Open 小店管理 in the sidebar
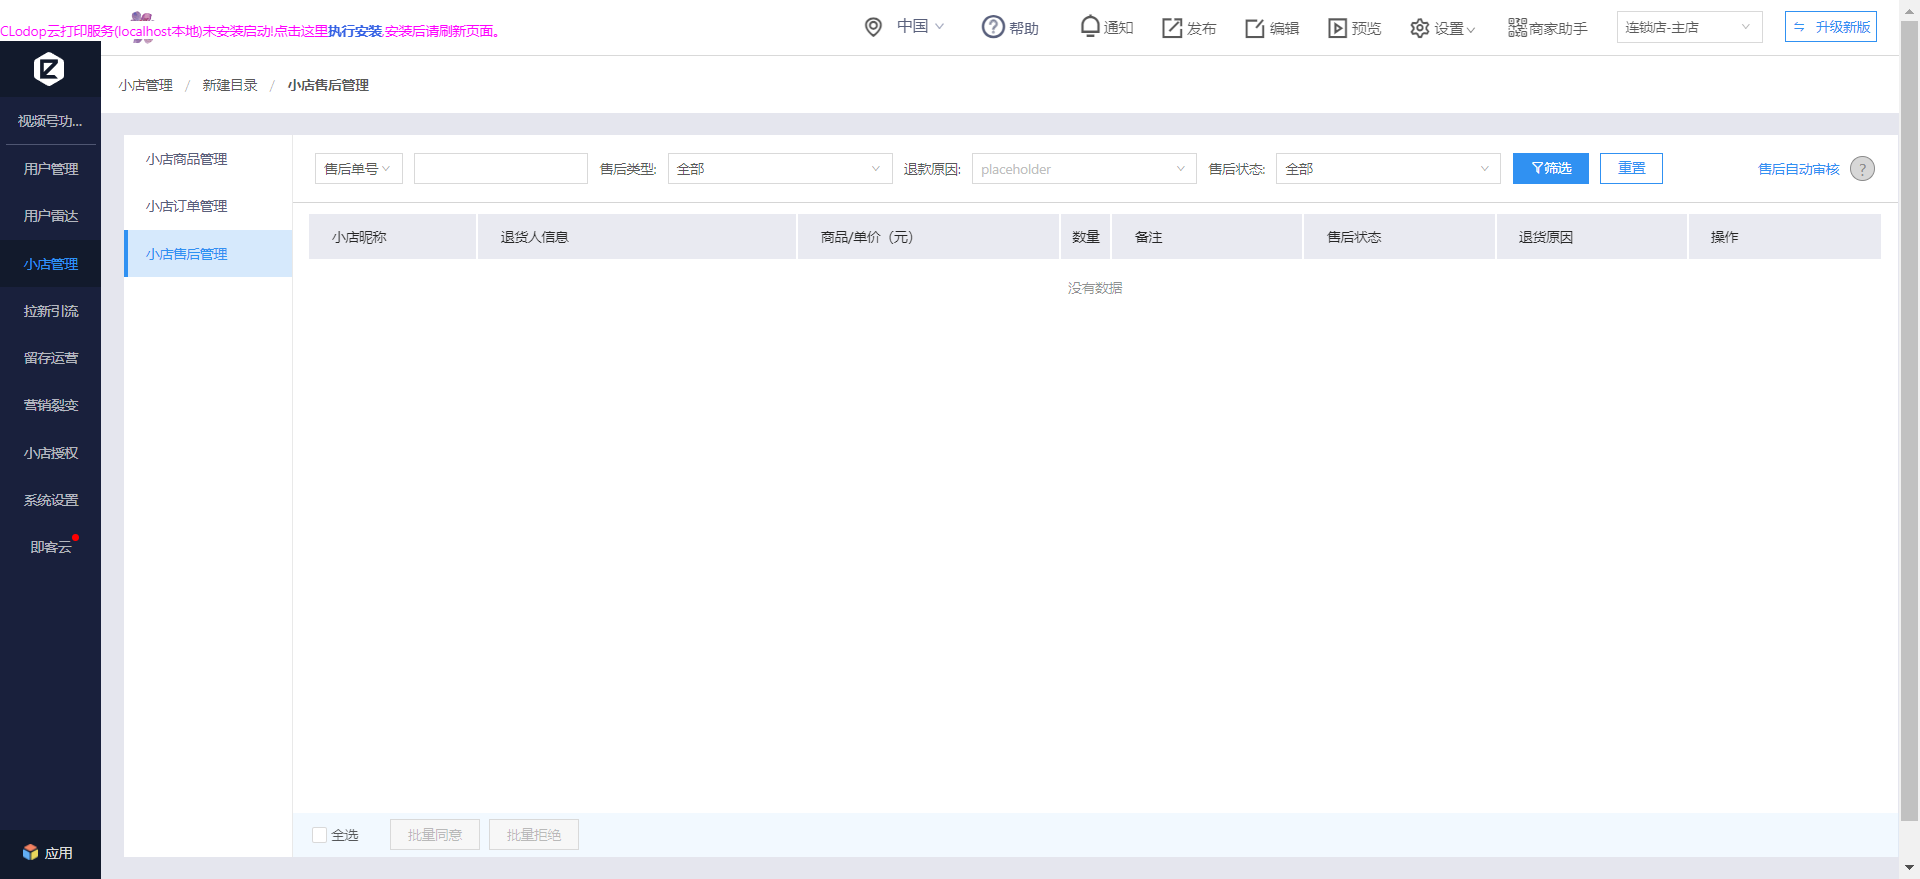The width and height of the screenshot is (1920, 879). [50, 264]
